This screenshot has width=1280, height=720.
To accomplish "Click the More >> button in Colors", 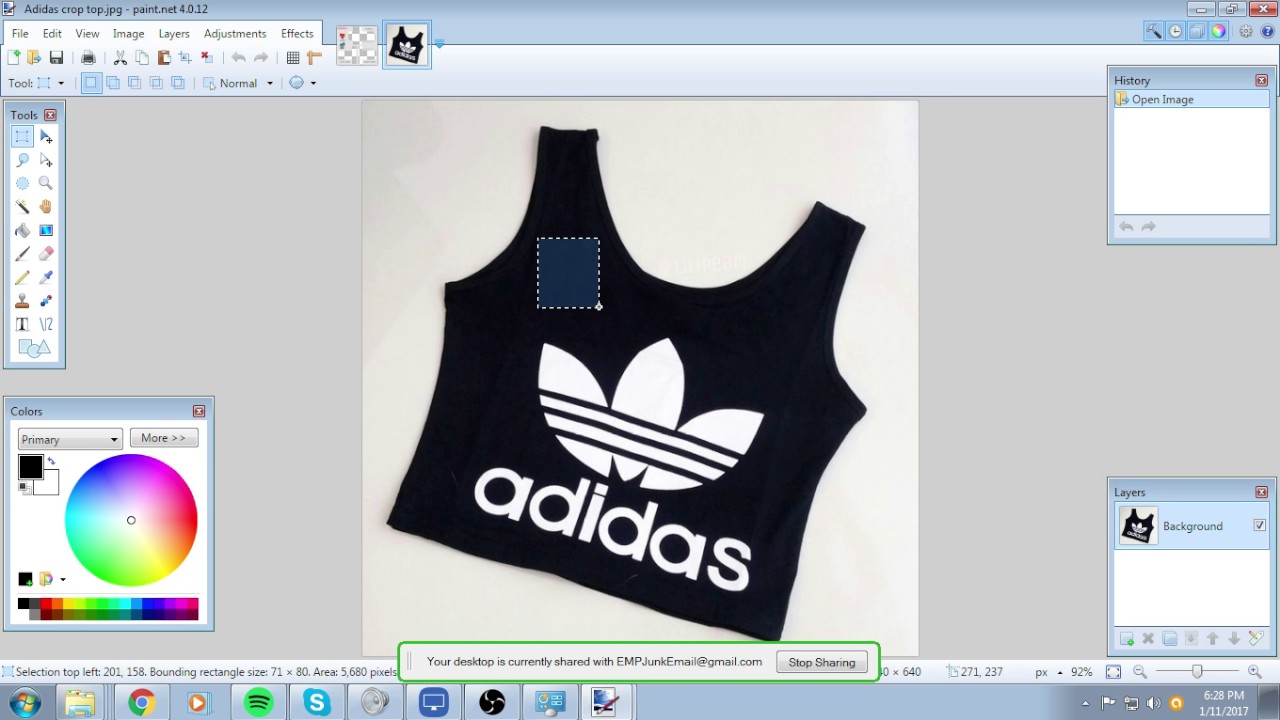I will (164, 438).
